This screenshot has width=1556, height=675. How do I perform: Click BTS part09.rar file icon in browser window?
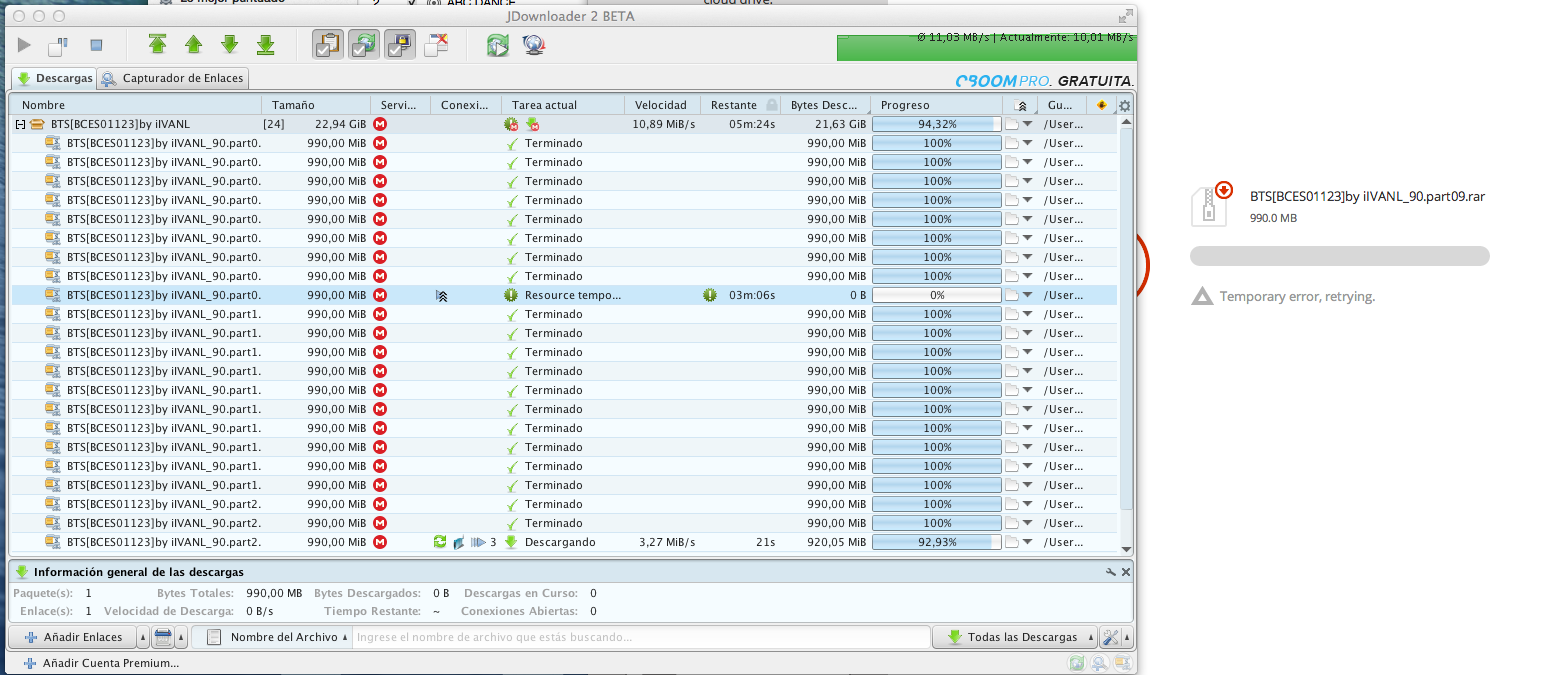[x=1210, y=203]
